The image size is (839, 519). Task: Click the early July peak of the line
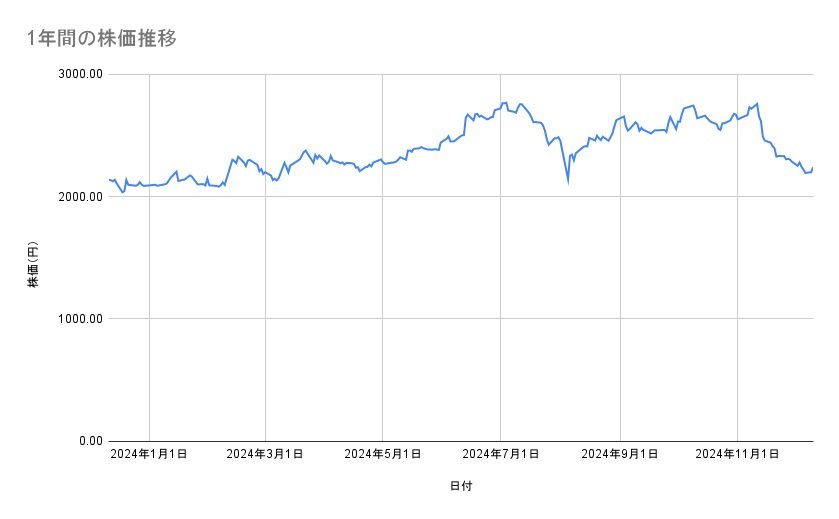point(506,102)
